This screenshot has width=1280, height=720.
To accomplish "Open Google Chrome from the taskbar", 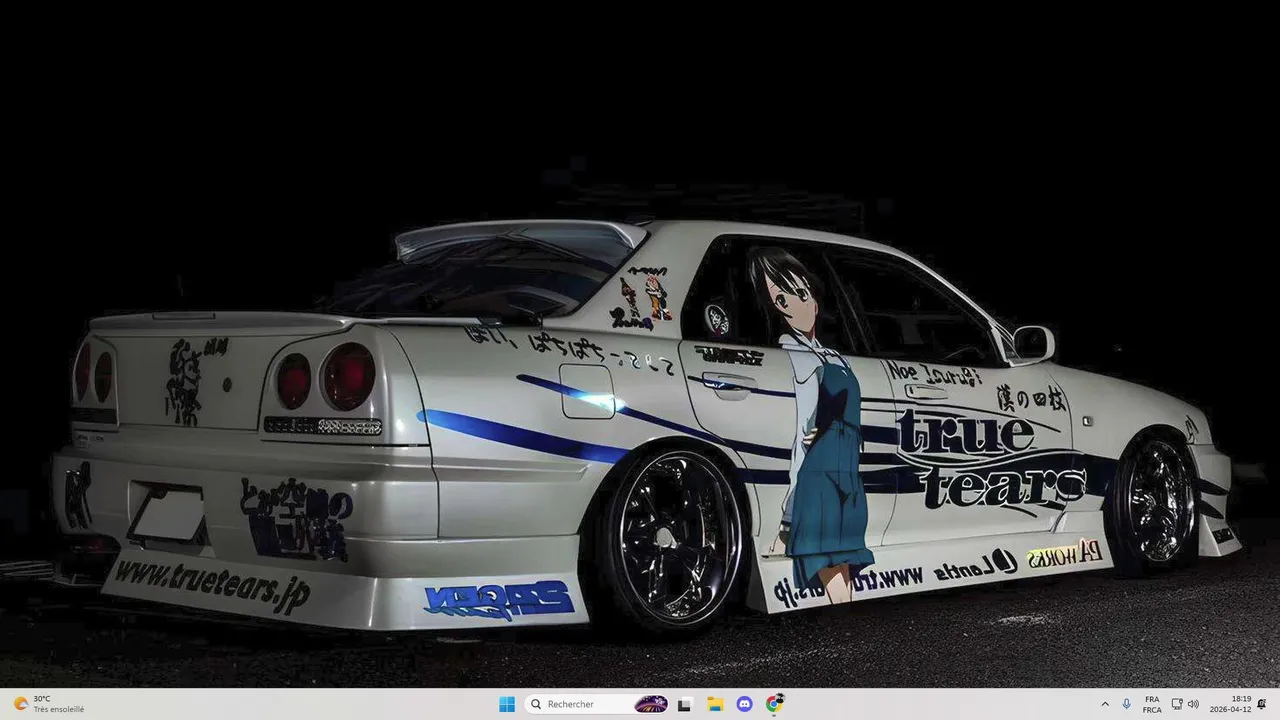I will pos(774,704).
